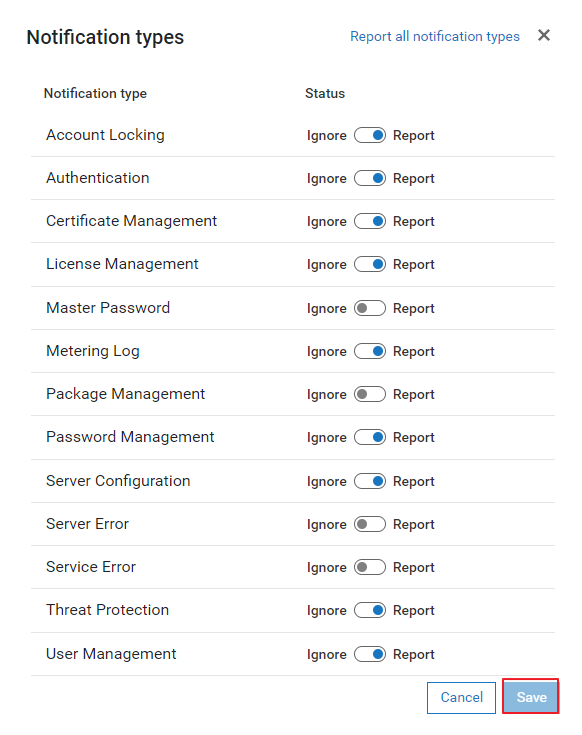582x735 pixels.
Task: Toggle User Management notification switch
Action: pos(370,654)
